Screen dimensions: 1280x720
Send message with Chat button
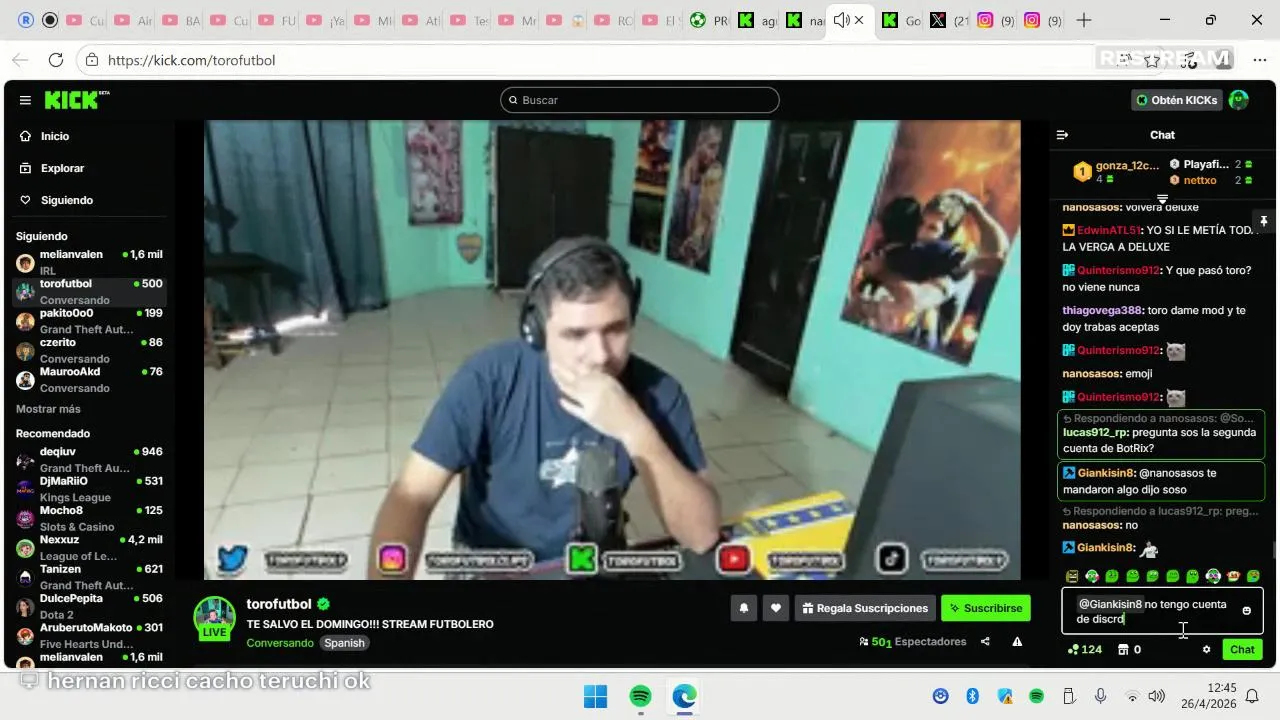tap(1242, 650)
